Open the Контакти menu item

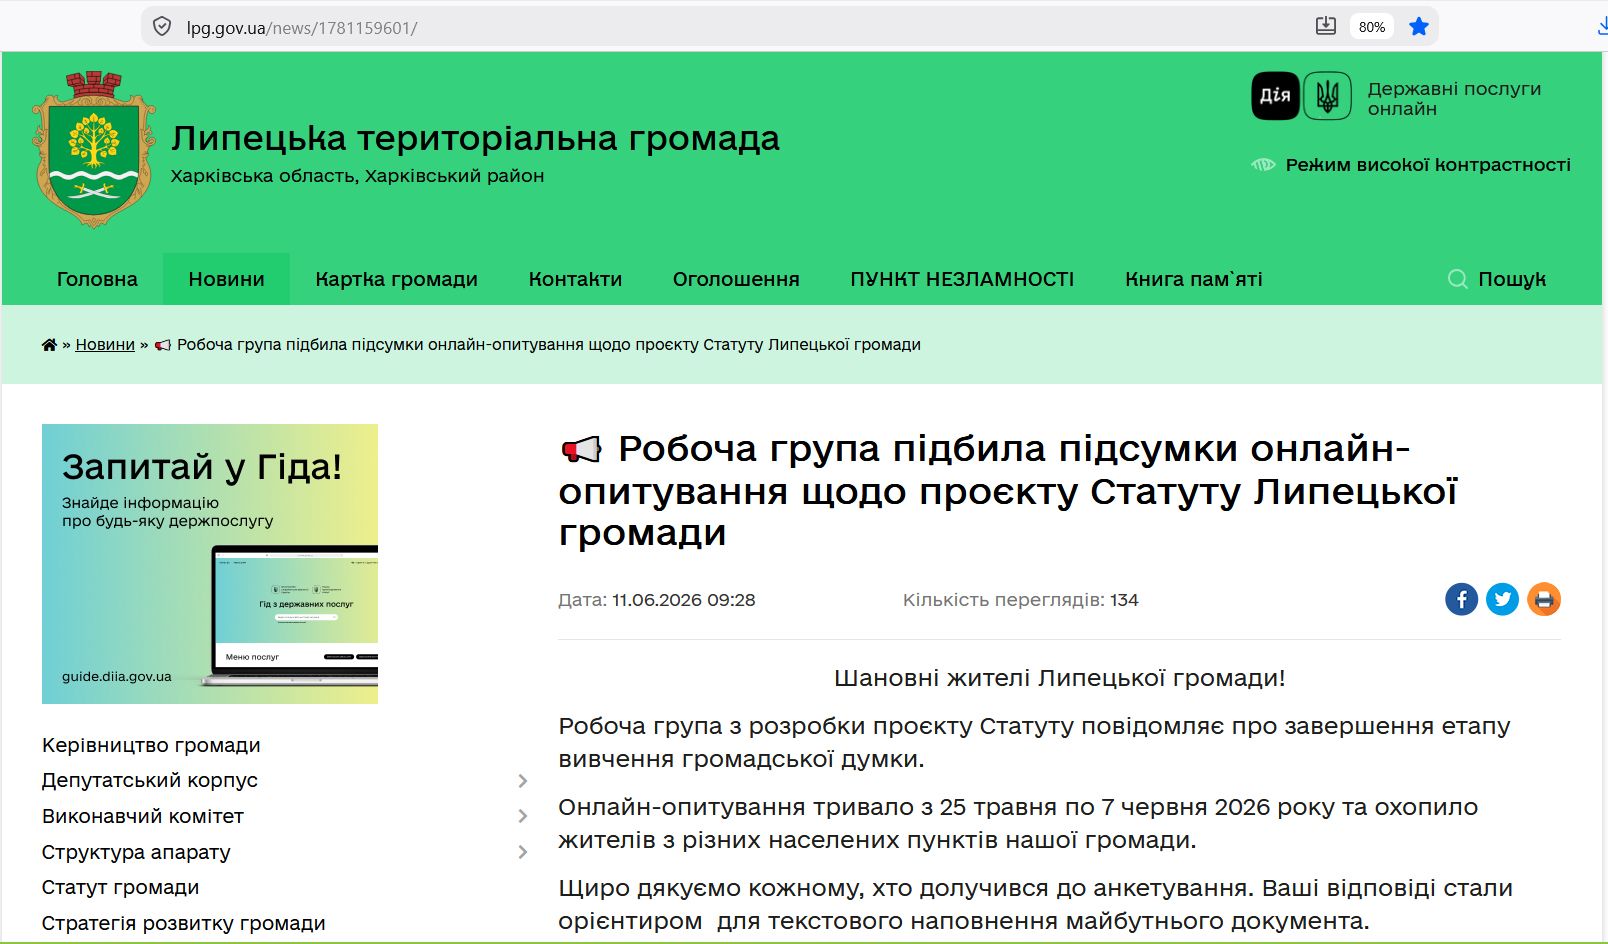pyautogui.click(x=575, y=279)
